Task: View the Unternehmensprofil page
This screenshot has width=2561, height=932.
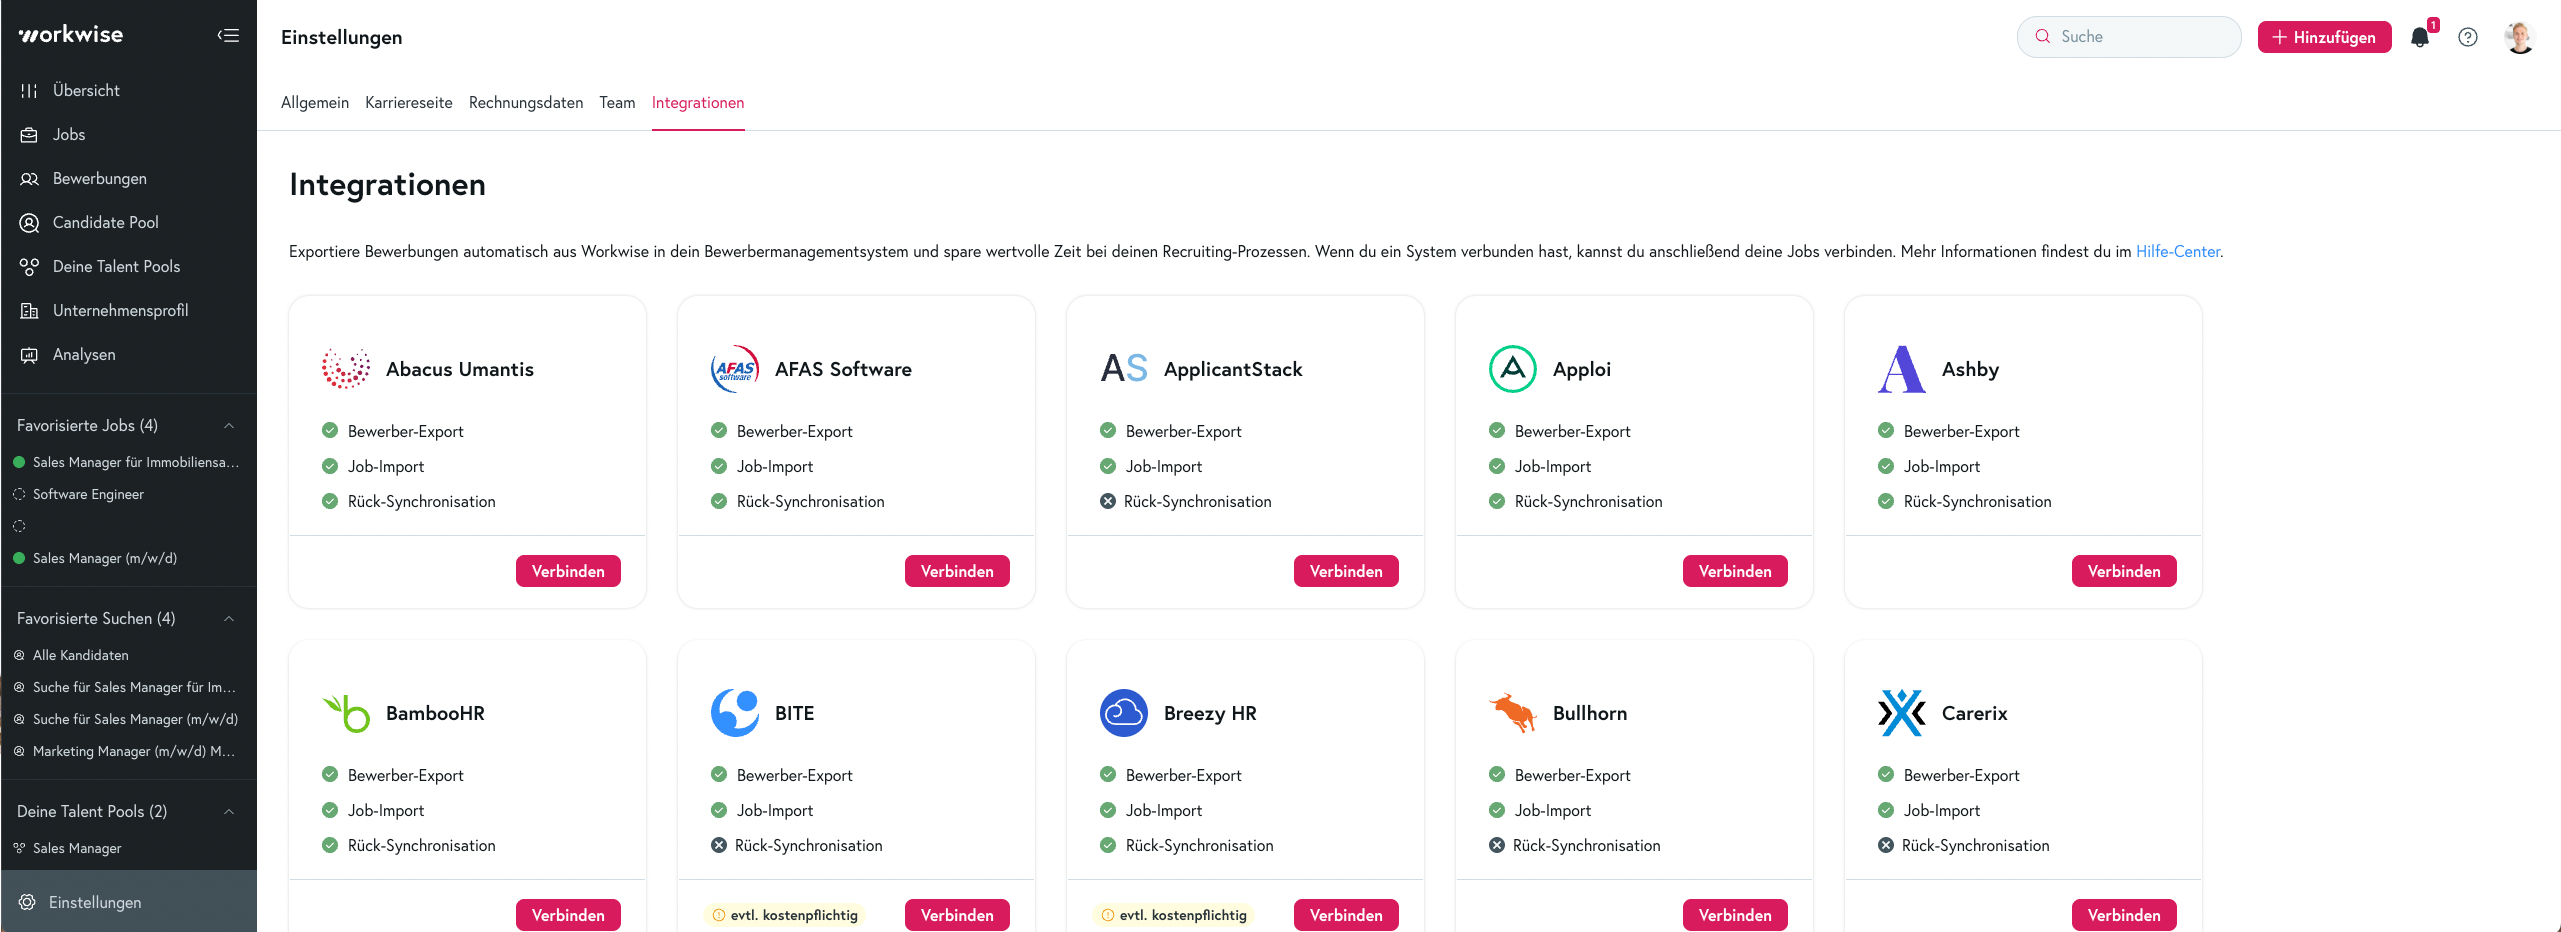Action: click(121, 310)
